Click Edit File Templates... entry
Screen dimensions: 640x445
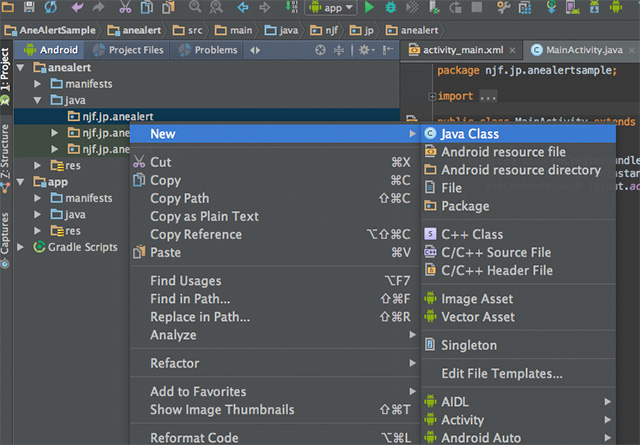coord(518,374)
